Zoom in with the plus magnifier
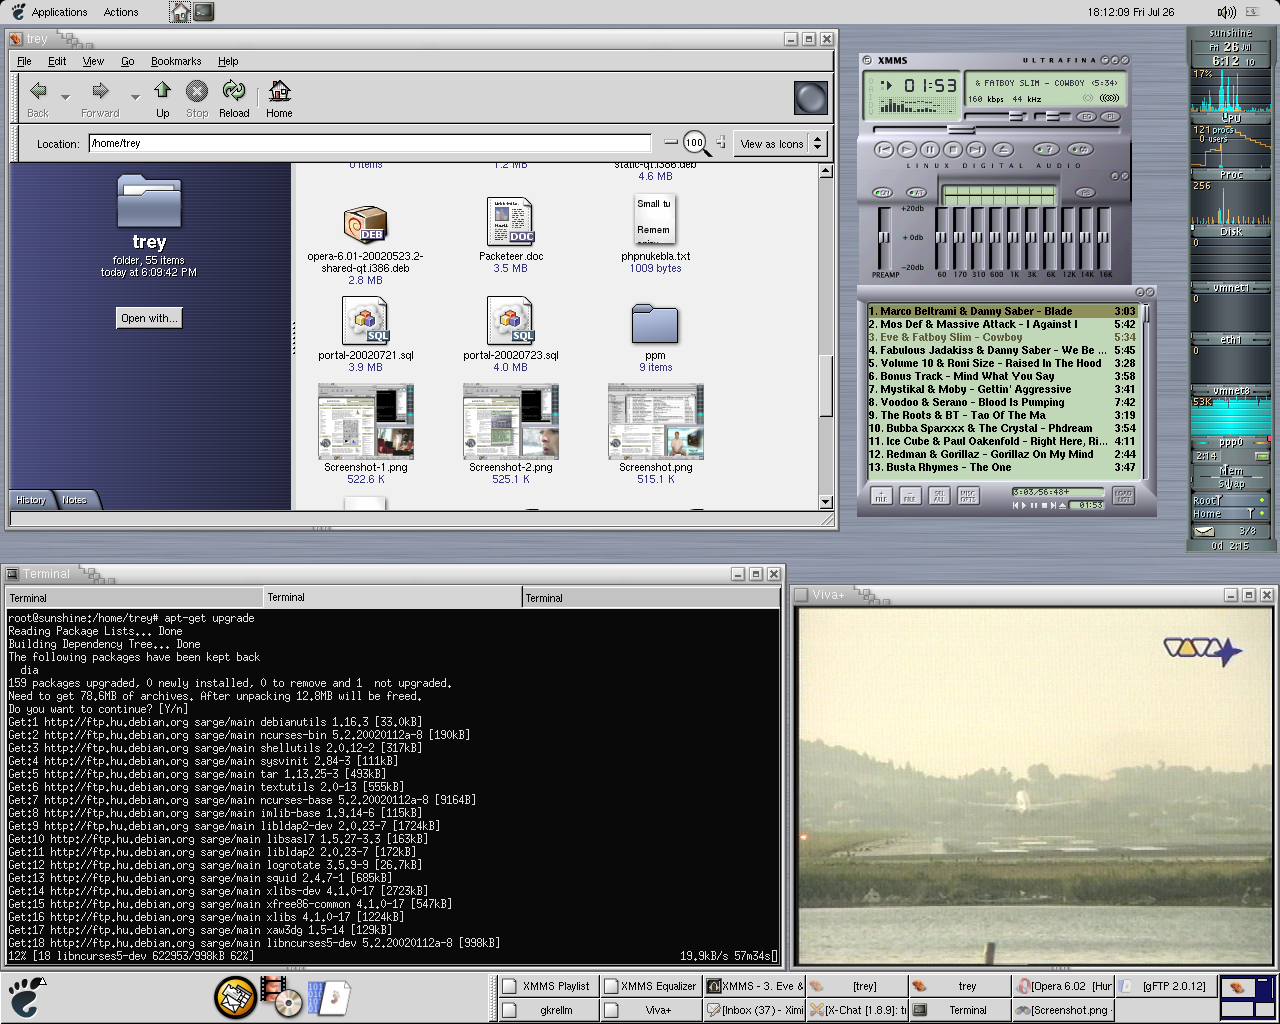The image size is (1280, 1024). (x=720, y=143)
